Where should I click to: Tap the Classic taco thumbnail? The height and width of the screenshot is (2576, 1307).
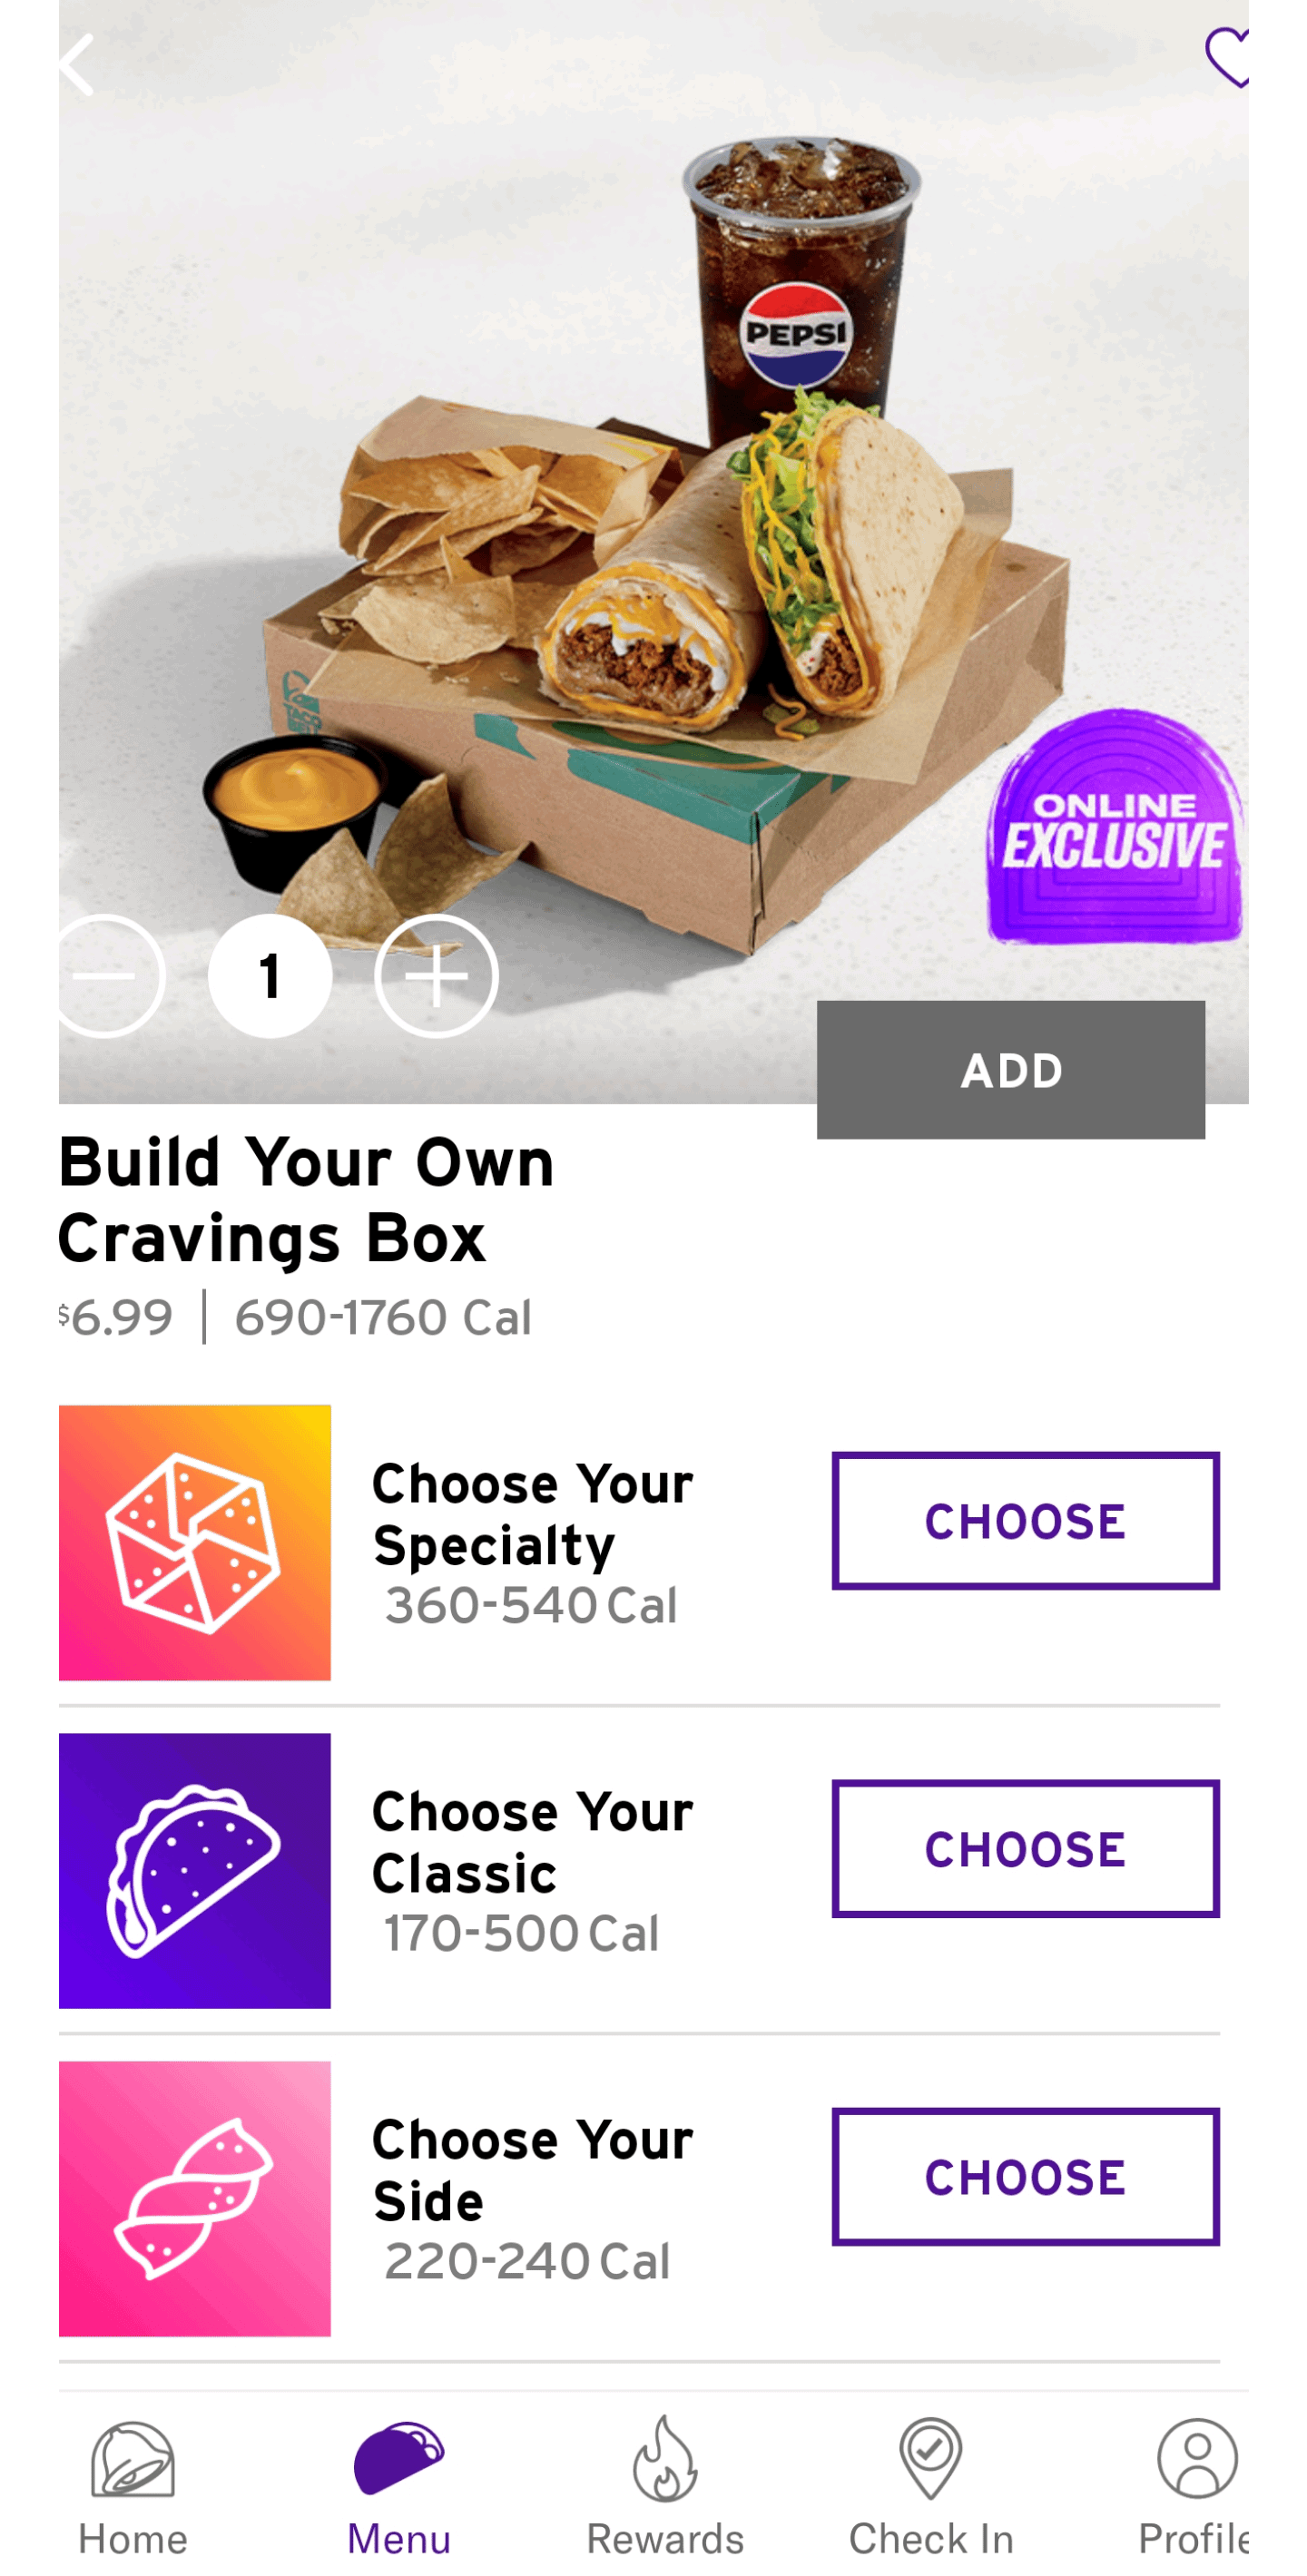[x=195, y=1871]
